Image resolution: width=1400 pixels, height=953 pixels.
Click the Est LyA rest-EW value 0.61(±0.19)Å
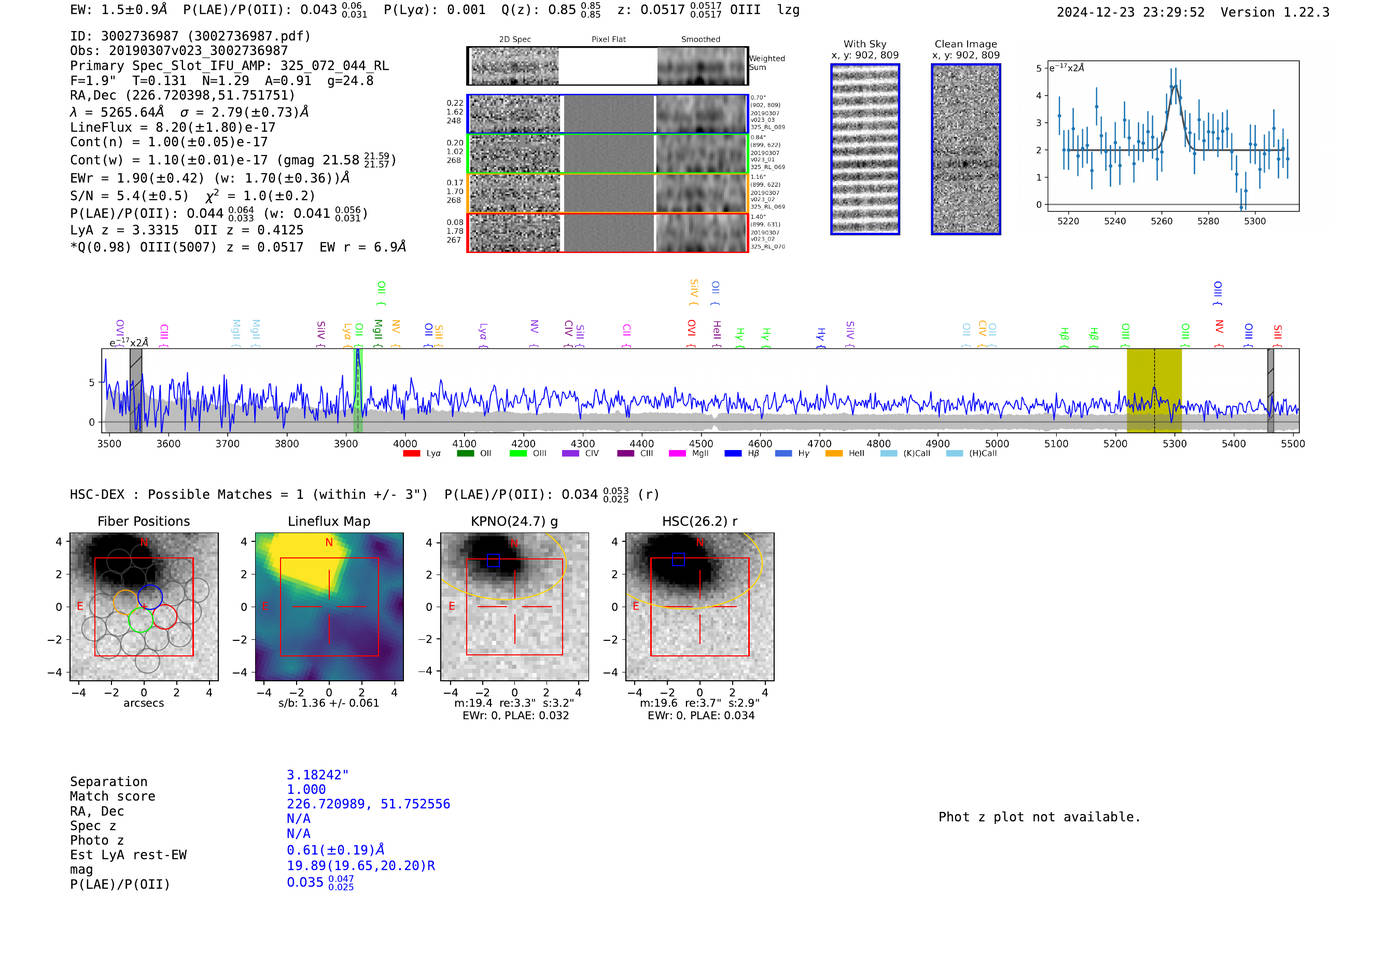pos(336,850)
